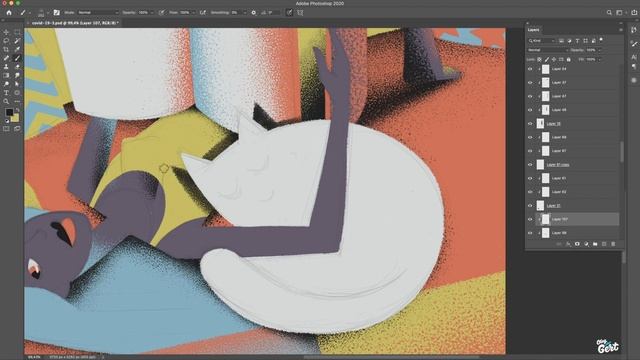Open brush Opacity slider dropdown arrow
This screenshot has width=640, height=360.
coord(152,13)
